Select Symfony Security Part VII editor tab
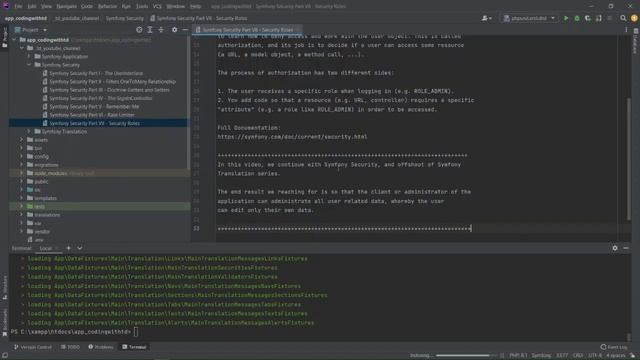 (247, 30)
